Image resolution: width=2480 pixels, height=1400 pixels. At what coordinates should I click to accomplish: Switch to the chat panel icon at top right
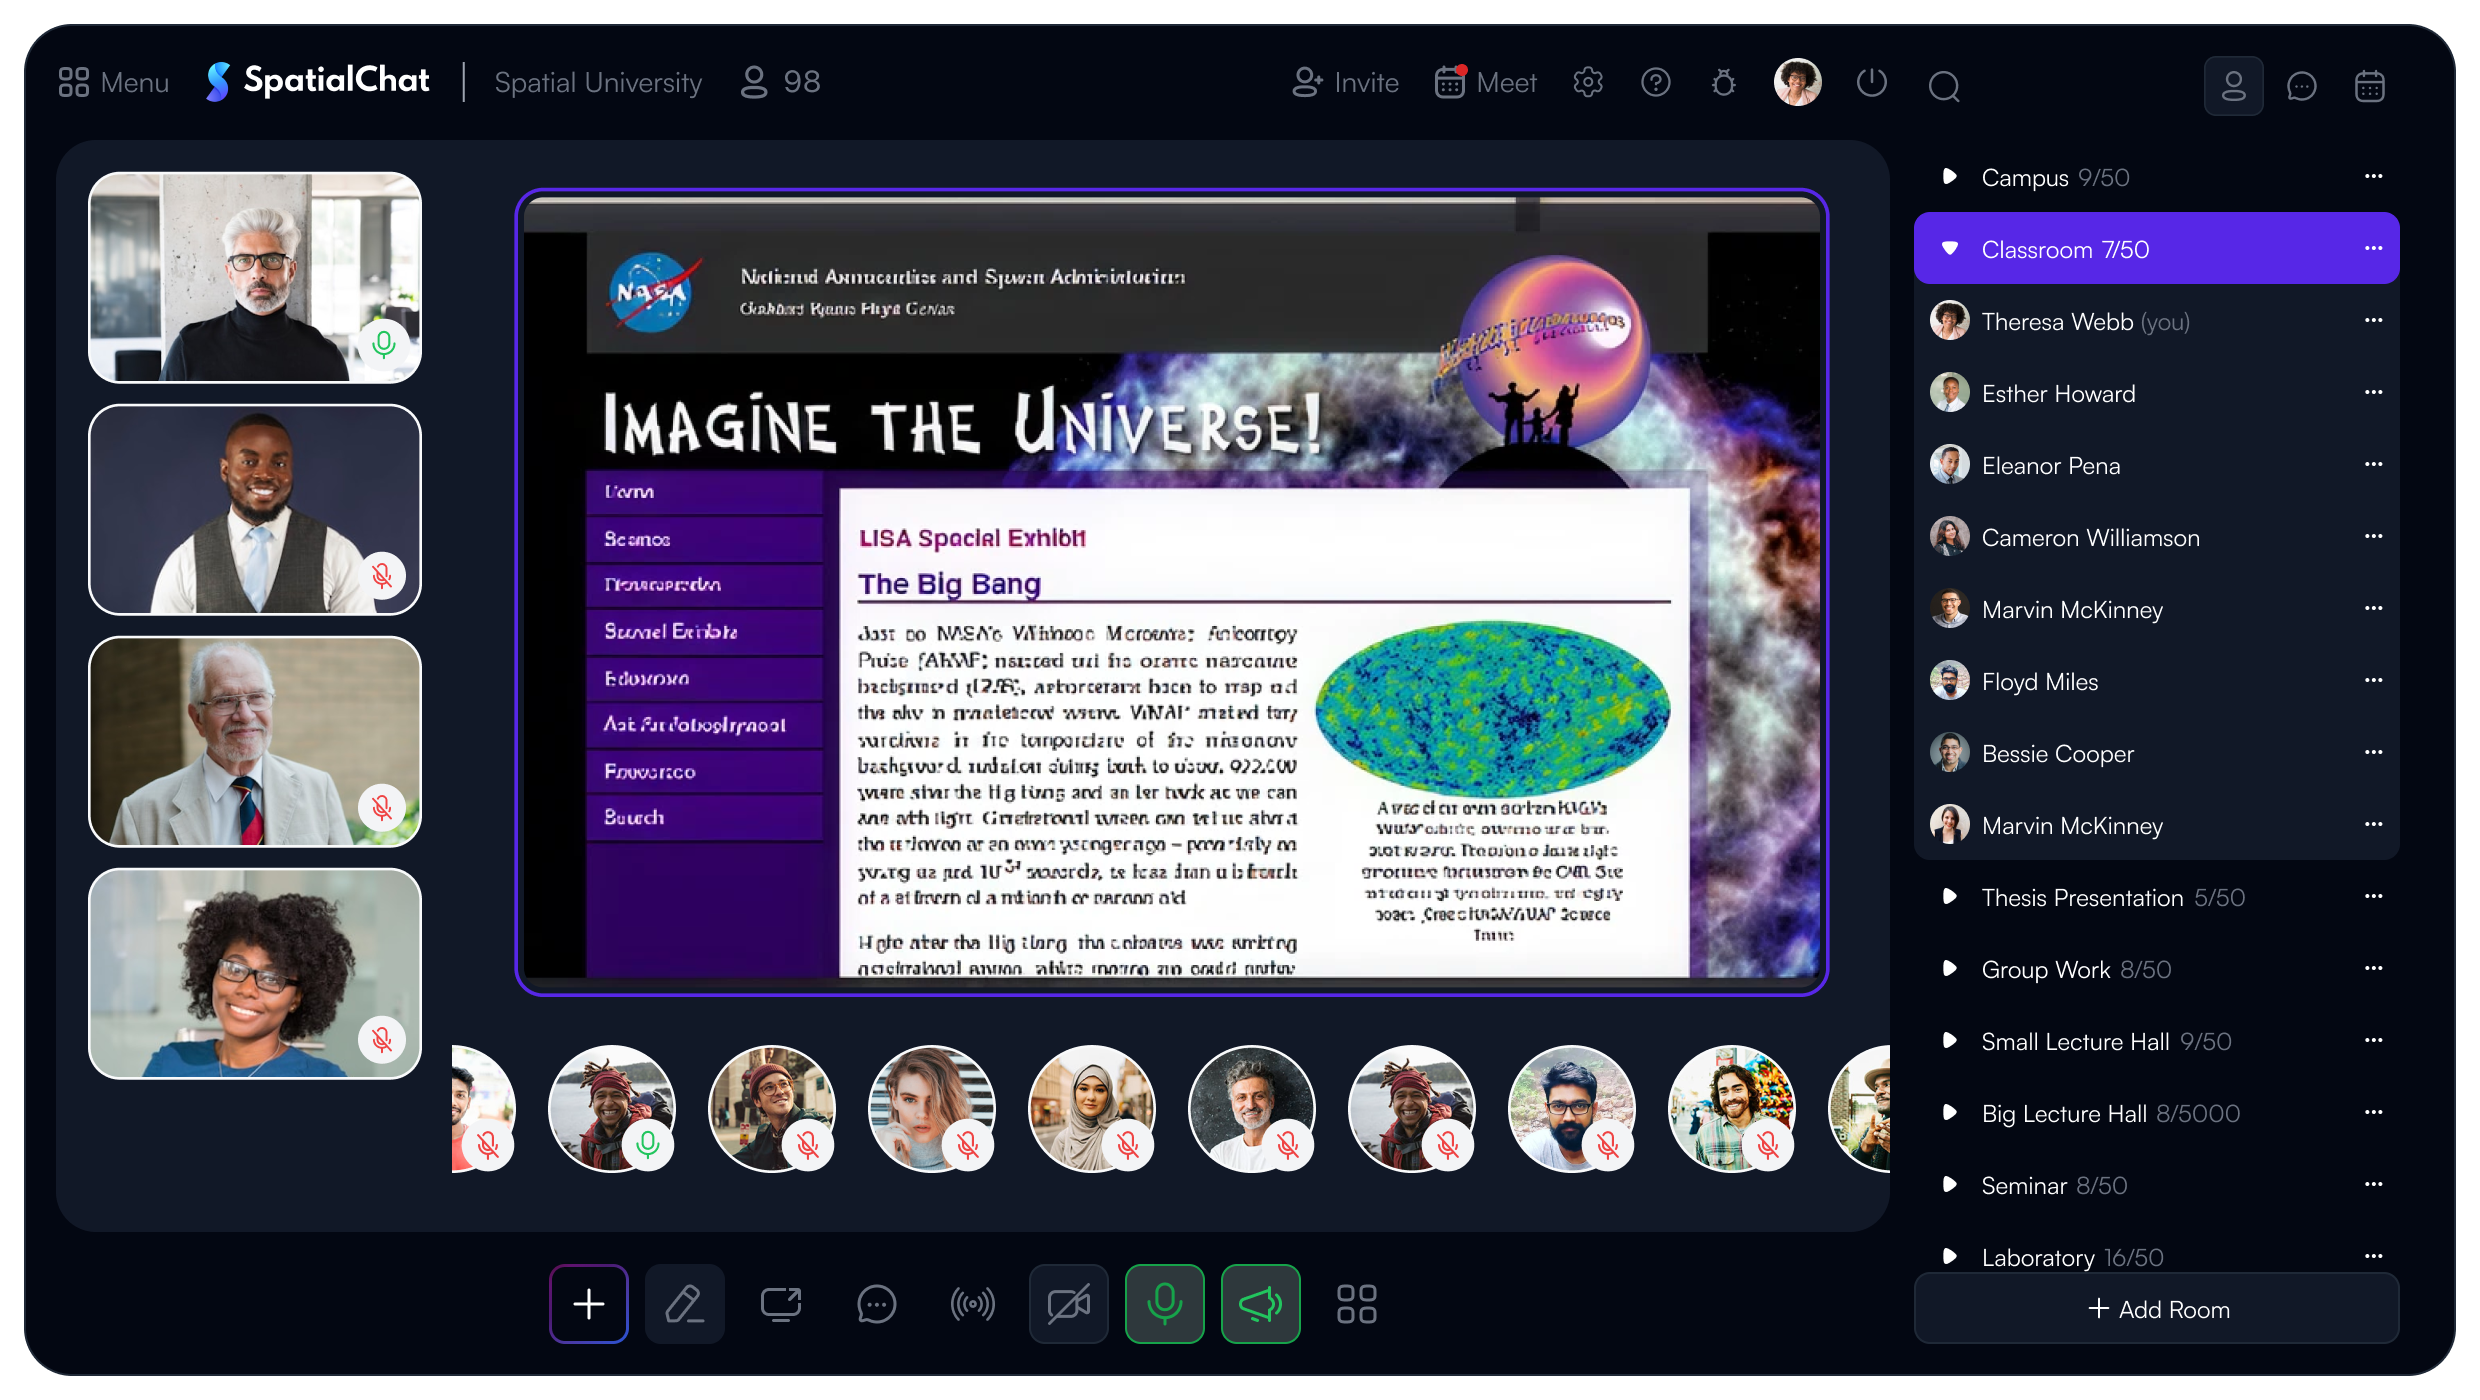(x=2302, y=86)
